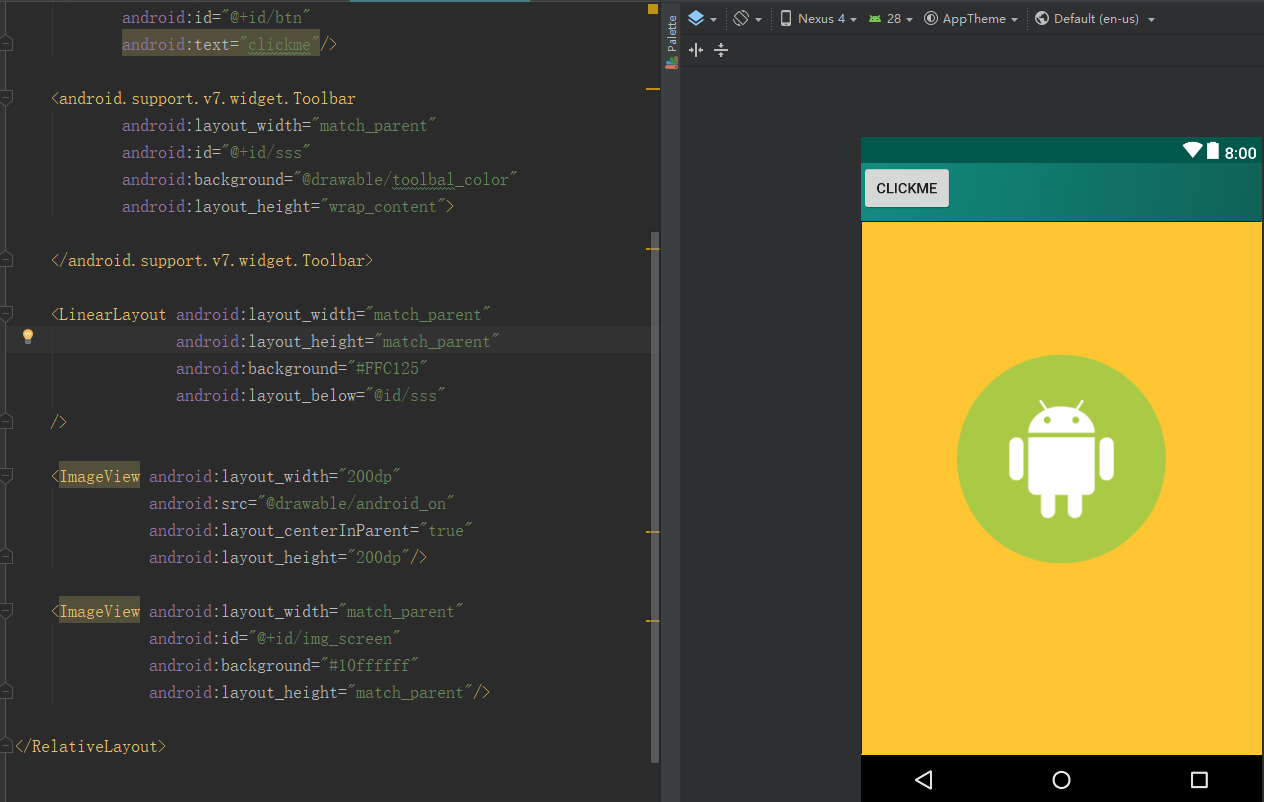Open the orientation for preview dropdown

click(747, 19)
